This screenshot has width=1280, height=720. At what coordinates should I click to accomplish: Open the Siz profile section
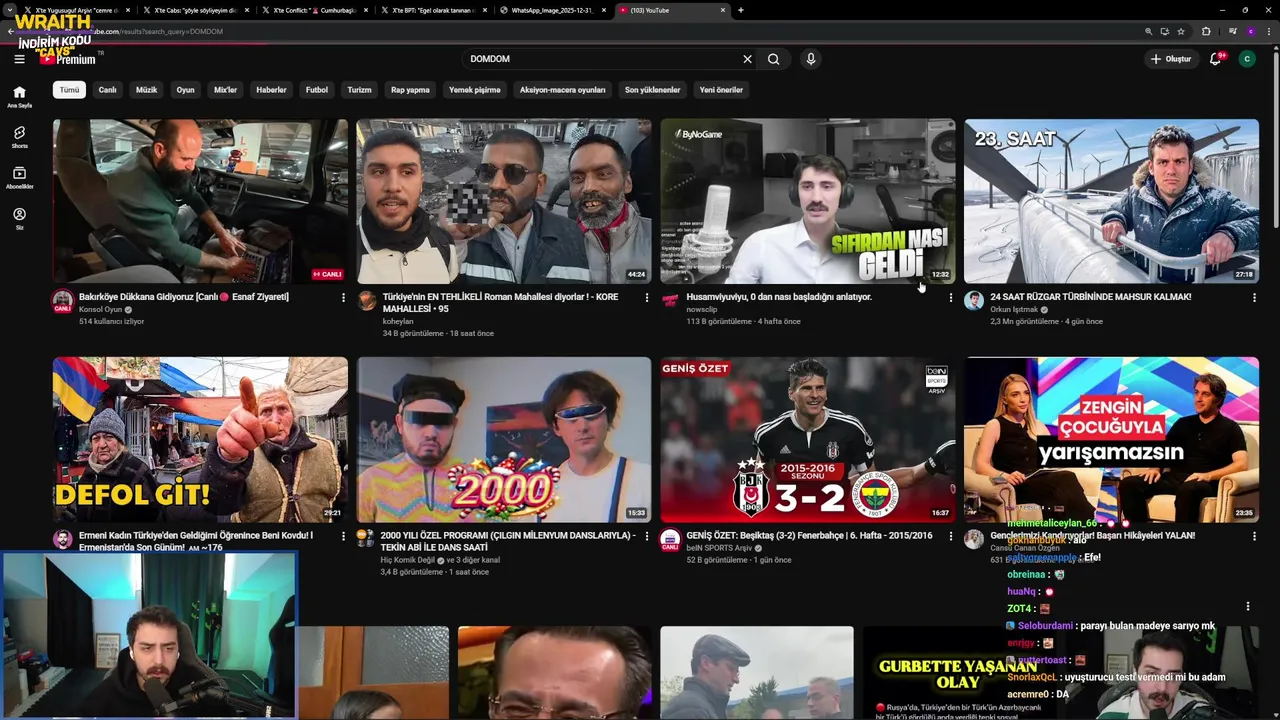click(19, 219)
